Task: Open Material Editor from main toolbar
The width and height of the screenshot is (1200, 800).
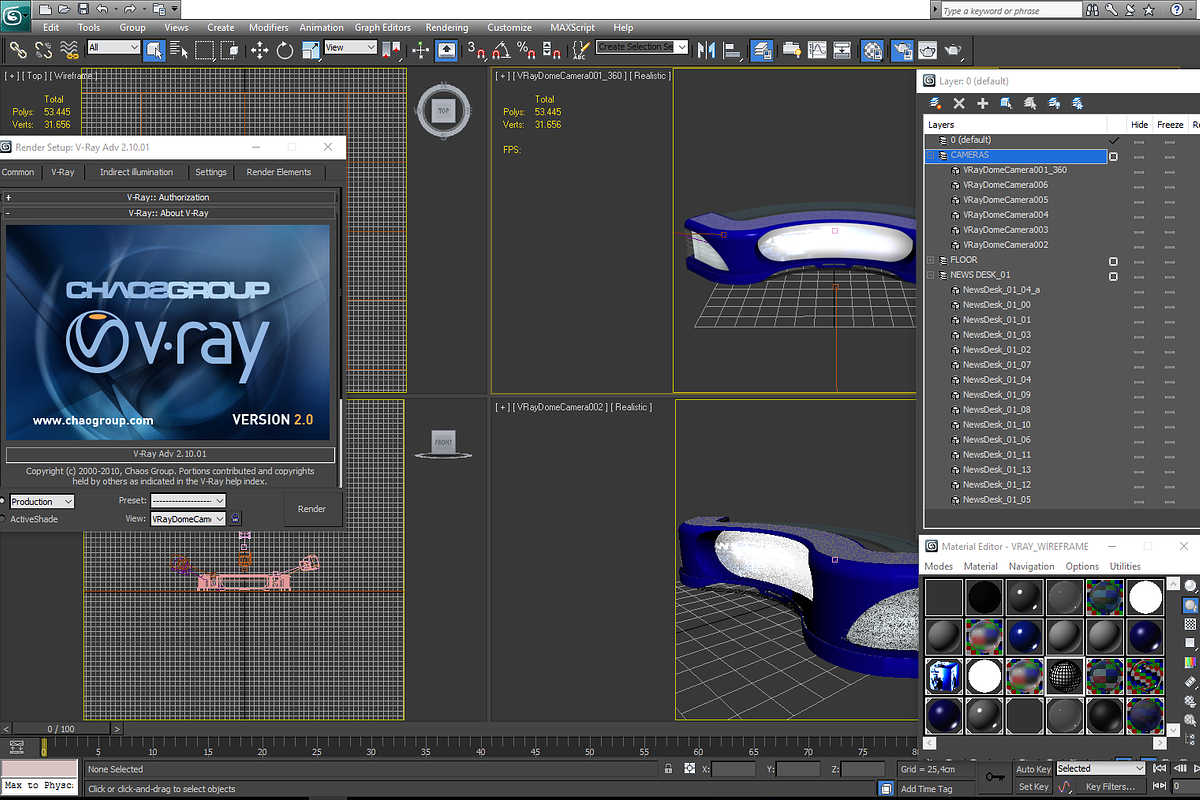Action: (873, 49)
